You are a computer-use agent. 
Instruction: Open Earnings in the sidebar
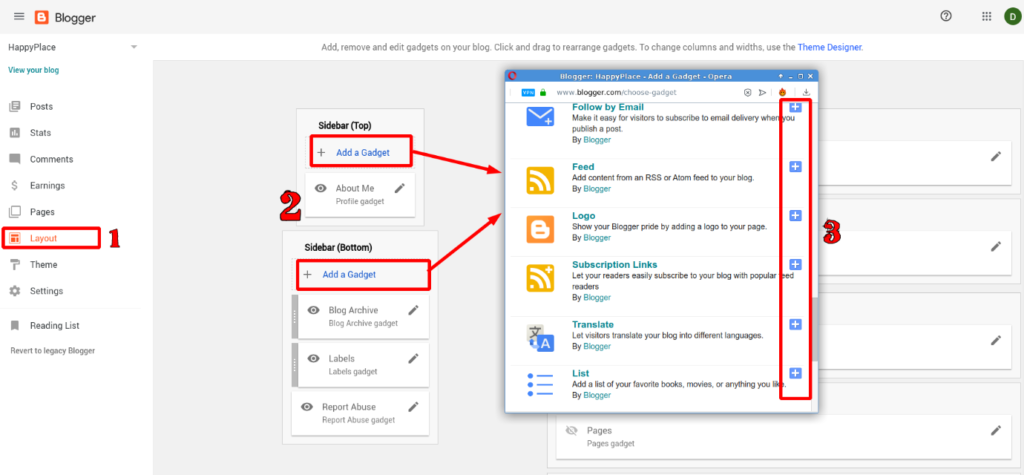47,186
